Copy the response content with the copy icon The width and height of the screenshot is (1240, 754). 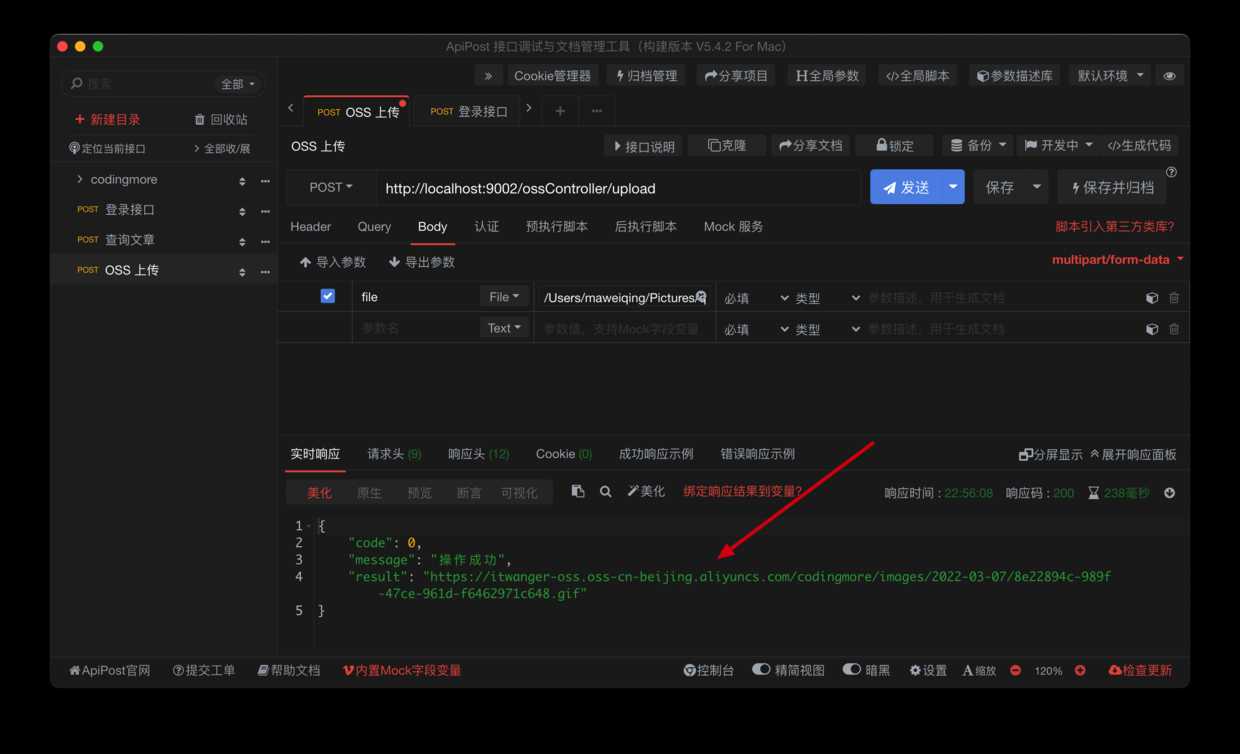click(x=578, y=491)
